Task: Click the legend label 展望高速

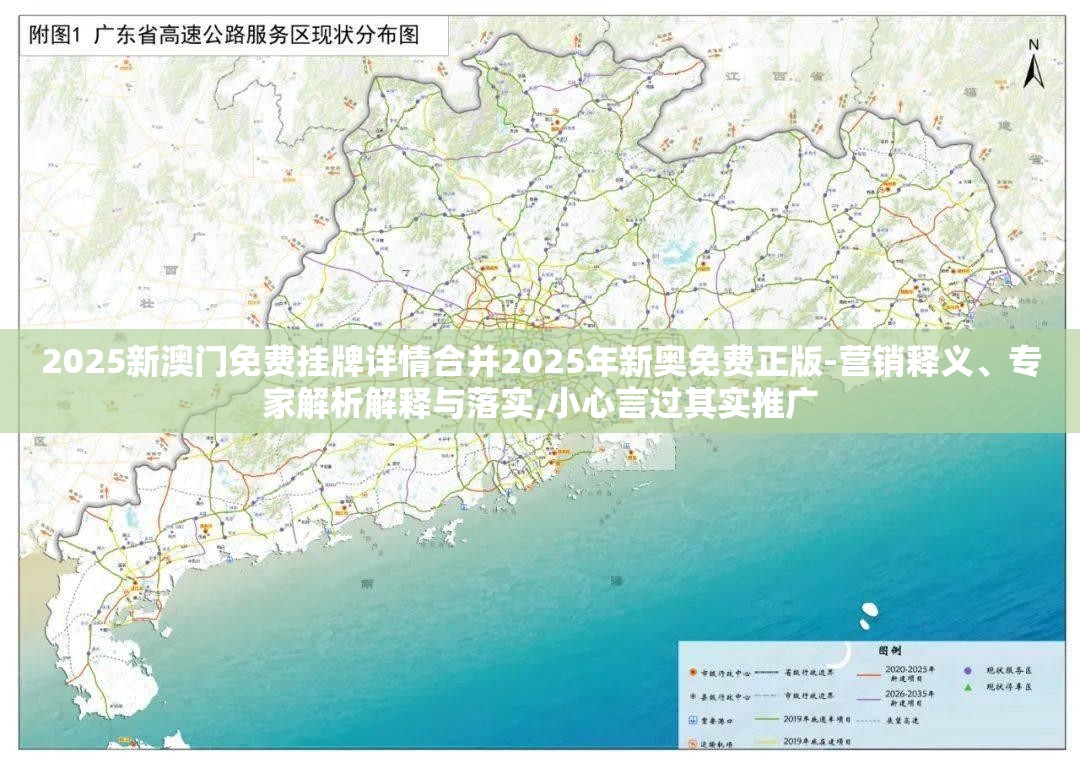Action: click(x=902, y=720)
